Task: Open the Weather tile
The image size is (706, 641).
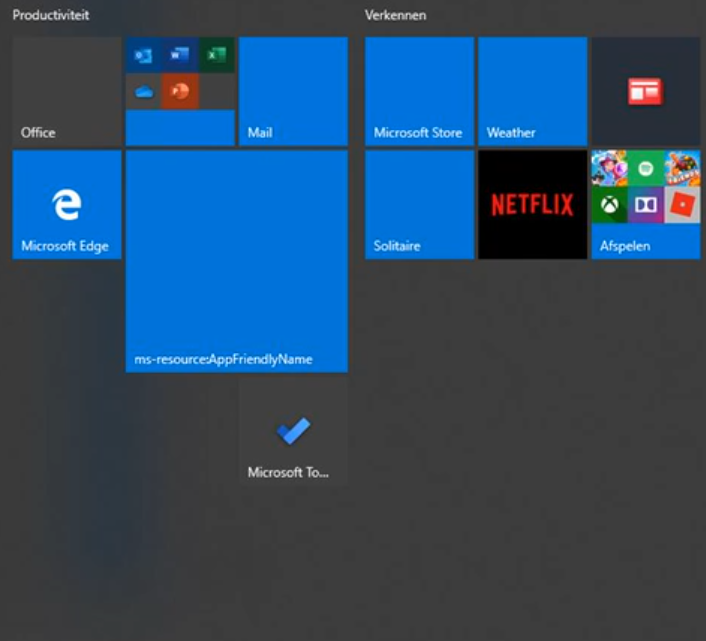Action: point(533,91)
